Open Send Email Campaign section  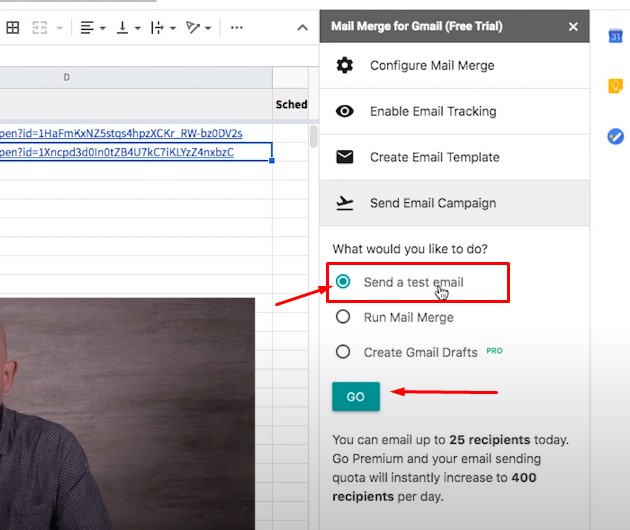455,203
